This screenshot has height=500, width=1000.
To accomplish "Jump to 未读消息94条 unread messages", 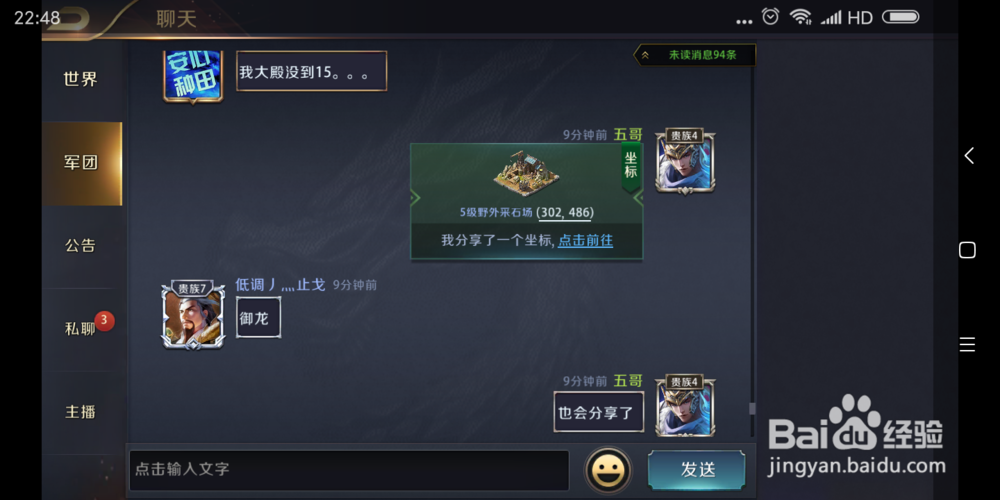I will click(x=695, y=55).
